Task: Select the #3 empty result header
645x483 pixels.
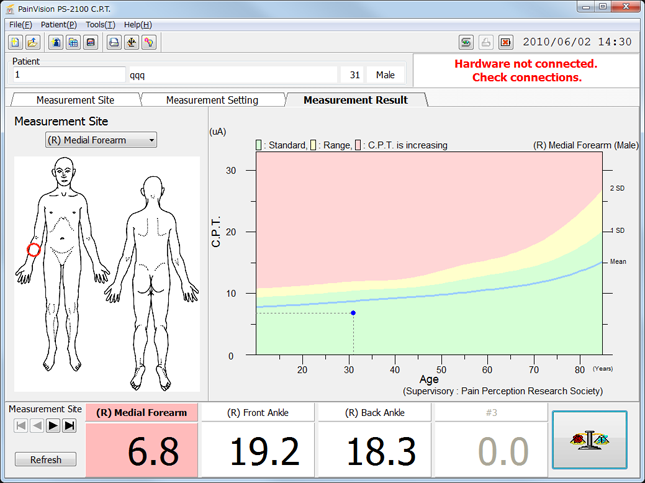Action: click(491, 413)
